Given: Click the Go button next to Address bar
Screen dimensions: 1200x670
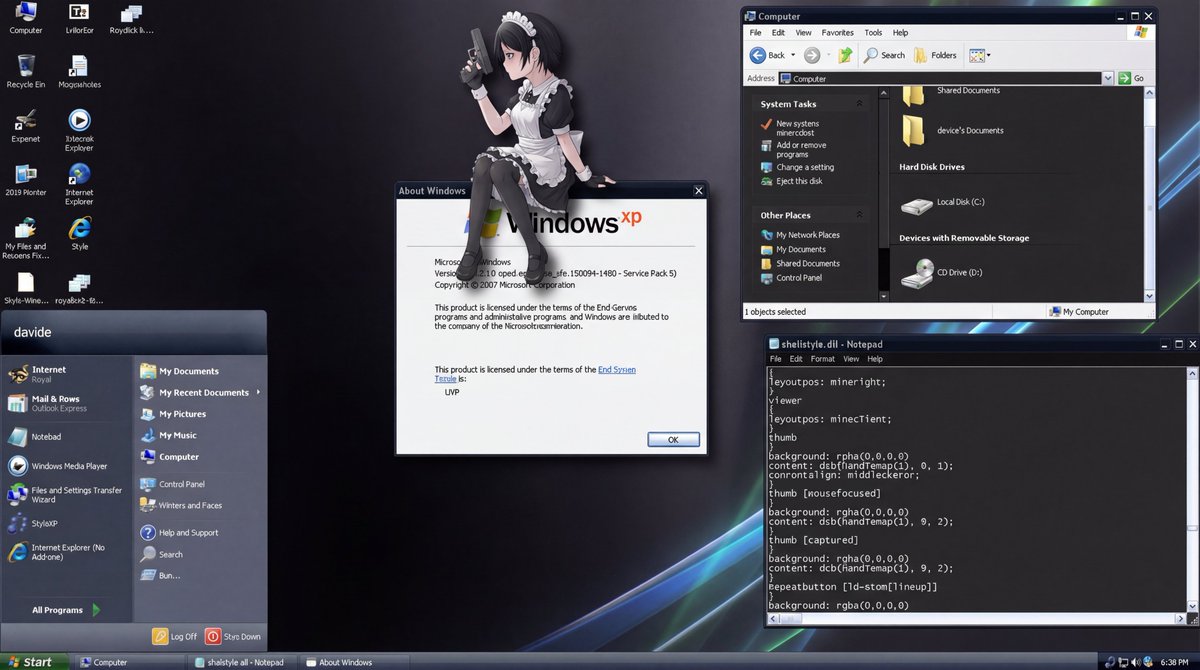Looking at the screenshot, I should click(x=1131, y=78).
